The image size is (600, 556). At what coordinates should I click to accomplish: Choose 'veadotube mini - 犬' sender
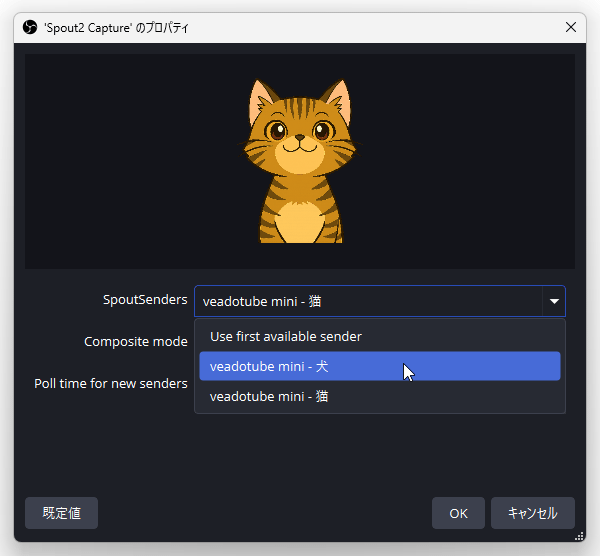coord(380,366)
